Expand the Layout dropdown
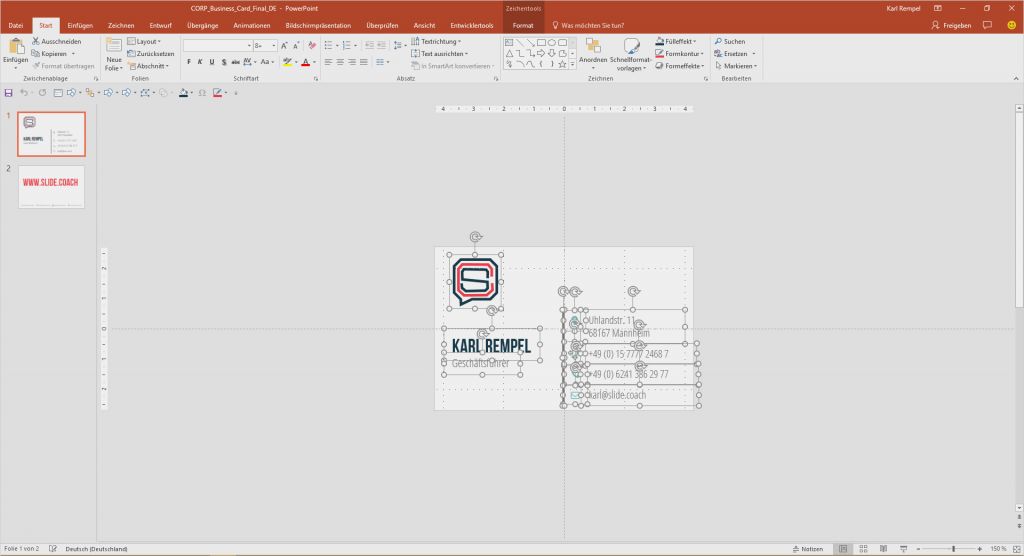The height and width of the screenshot is (556, 1024). pos(148,41)
